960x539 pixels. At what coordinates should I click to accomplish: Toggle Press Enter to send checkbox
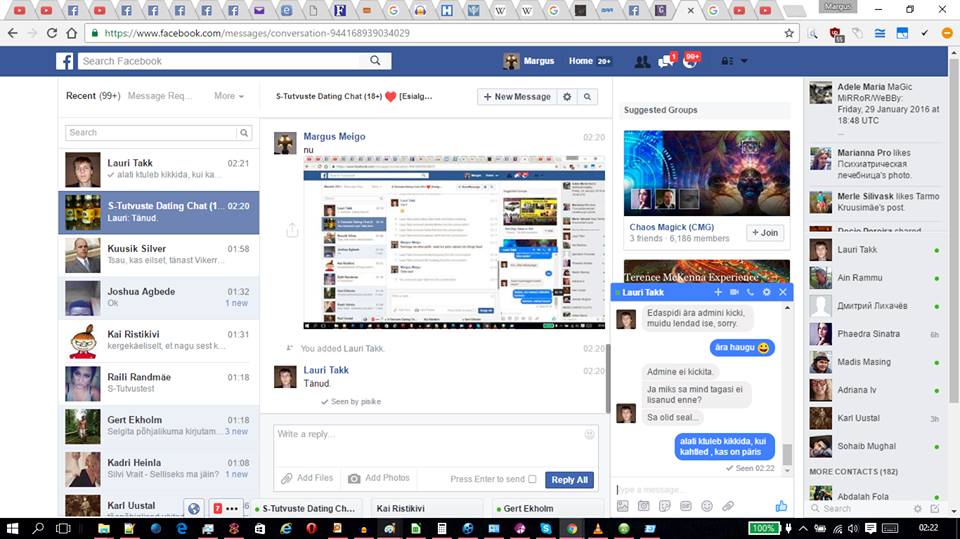coord(532,479)
